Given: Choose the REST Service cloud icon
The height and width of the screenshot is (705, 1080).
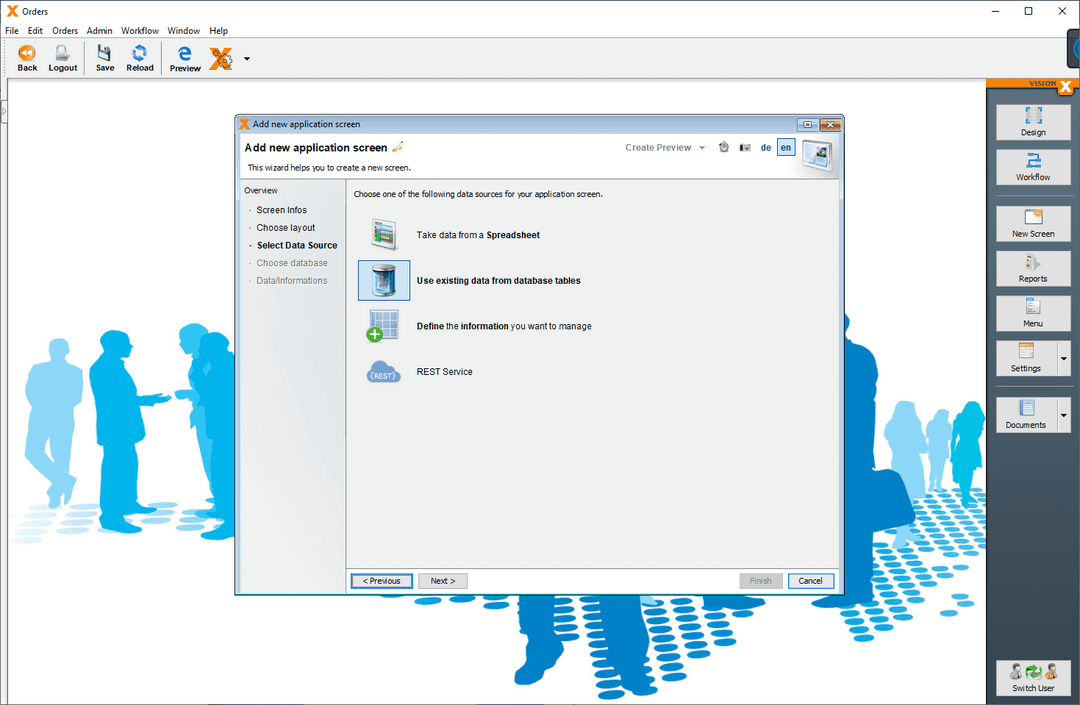Looking at the screenshot, I should click(384, 371).
